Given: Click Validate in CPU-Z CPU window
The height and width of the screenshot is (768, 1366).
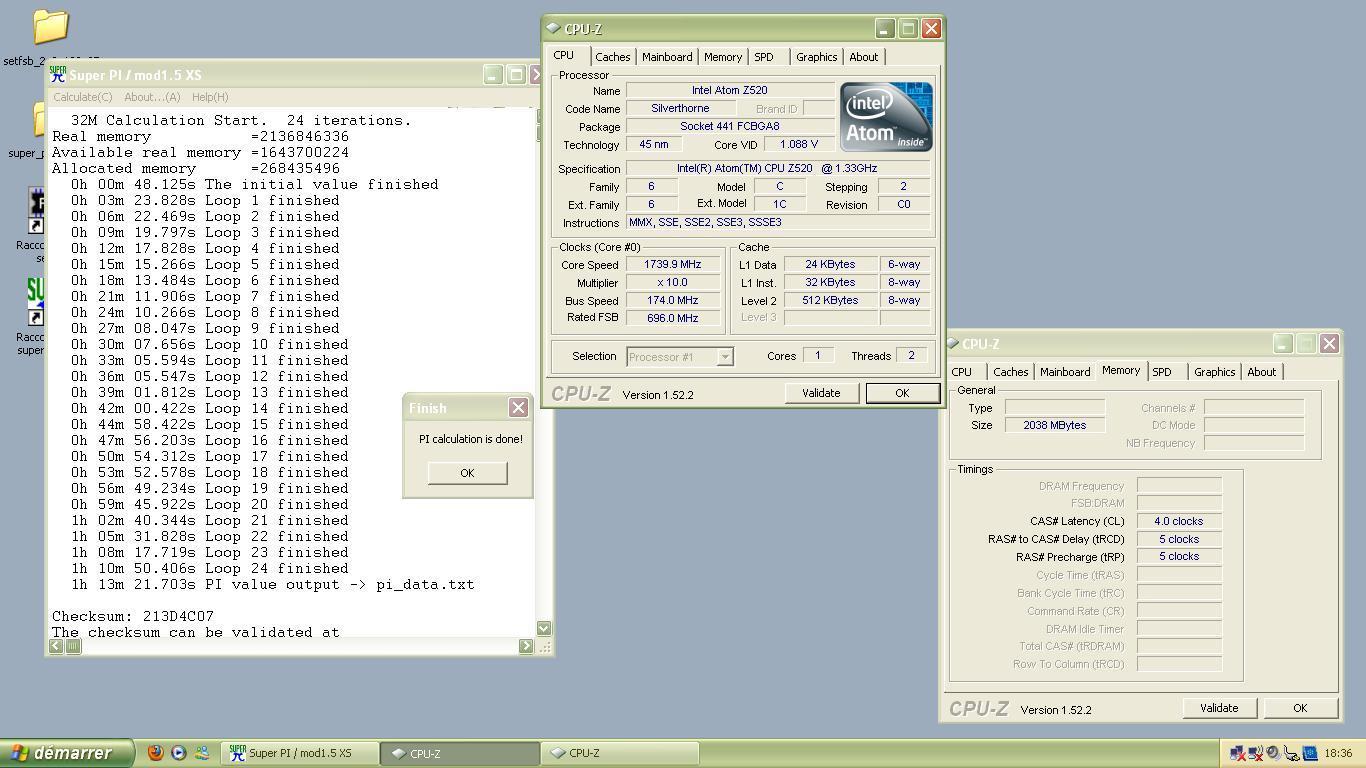Looking at the screenshot, I should 821,393.
